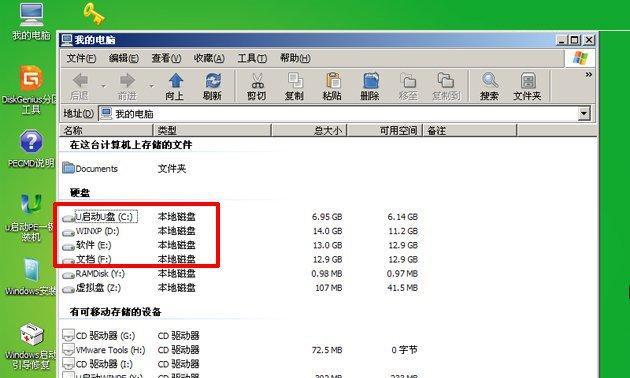The width and height of the screenshot is (630, 378).
Task: Open the 工具(T) menu
Action: [x=252, y=58]
